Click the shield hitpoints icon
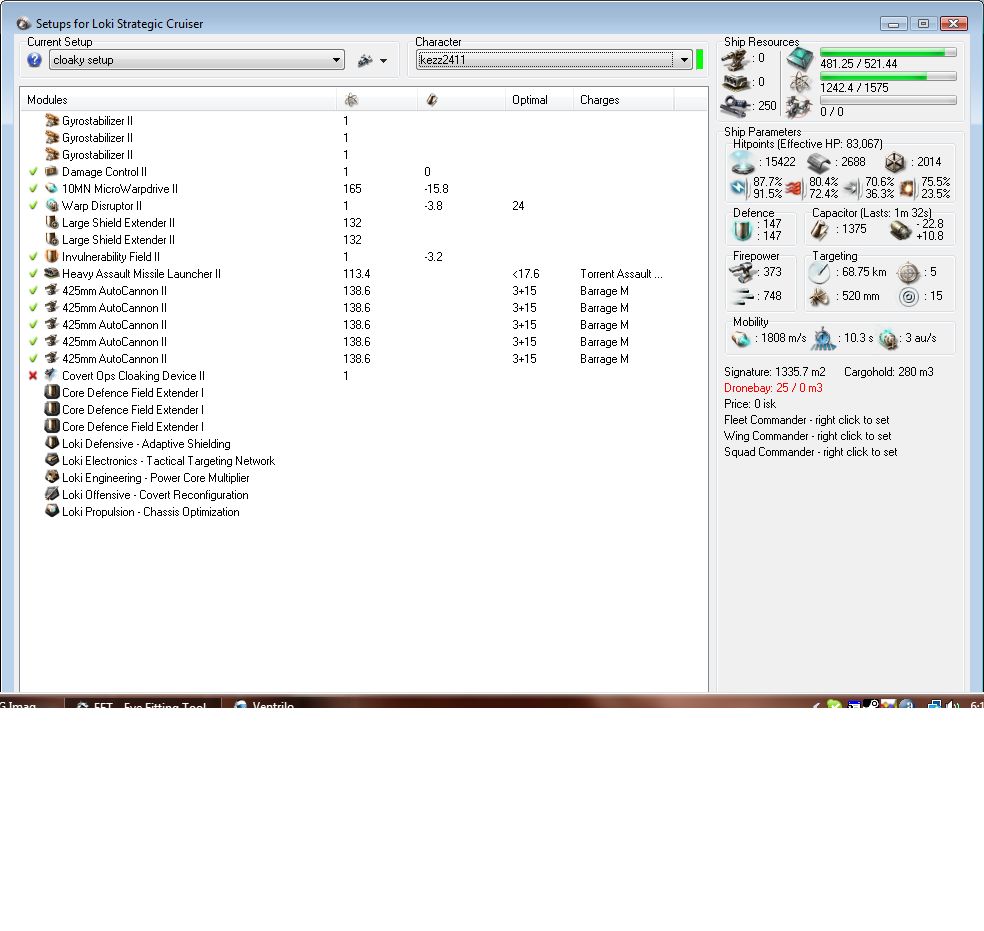Screen dimensions: 984x931 coord(742,162)
